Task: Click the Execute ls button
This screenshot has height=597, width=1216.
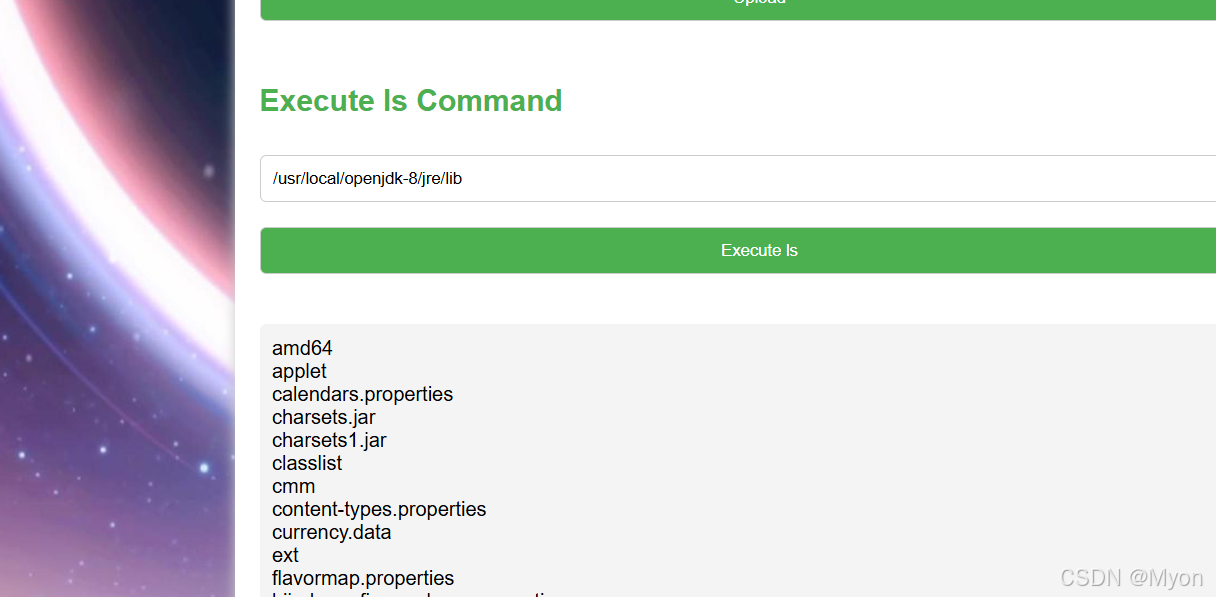Action: (738, 250)
